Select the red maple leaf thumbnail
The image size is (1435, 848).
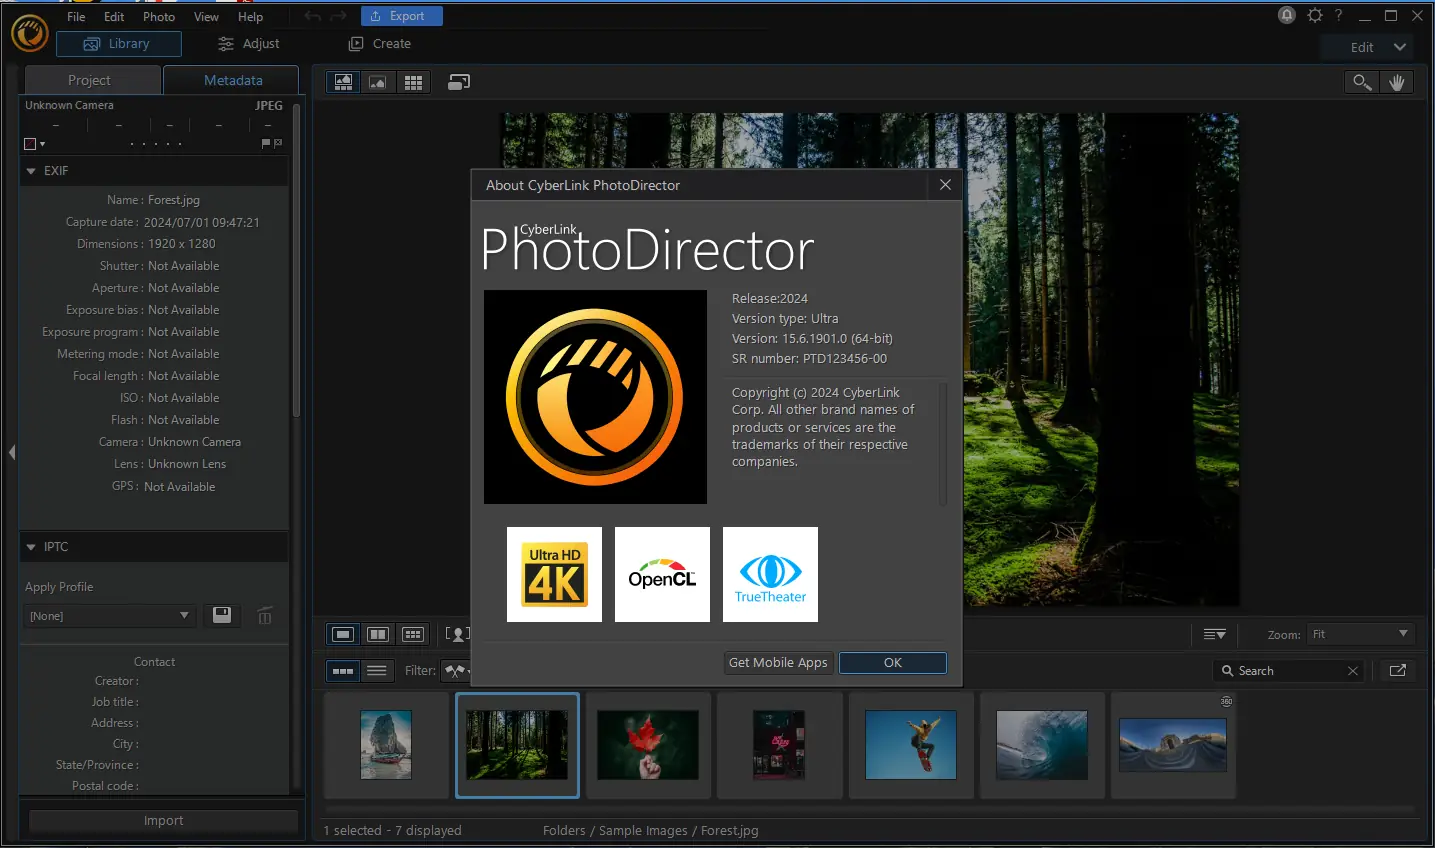coord(648,745)
